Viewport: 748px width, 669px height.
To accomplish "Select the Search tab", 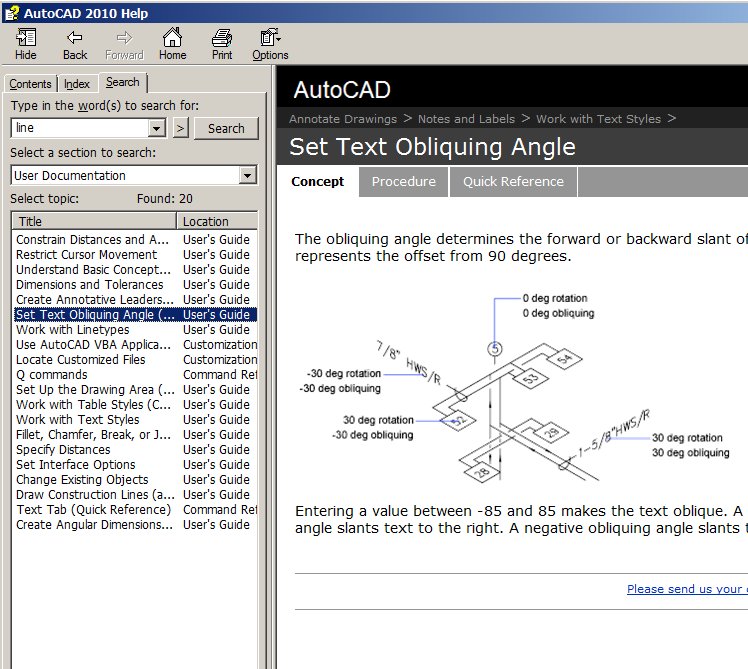I will 123,82.
